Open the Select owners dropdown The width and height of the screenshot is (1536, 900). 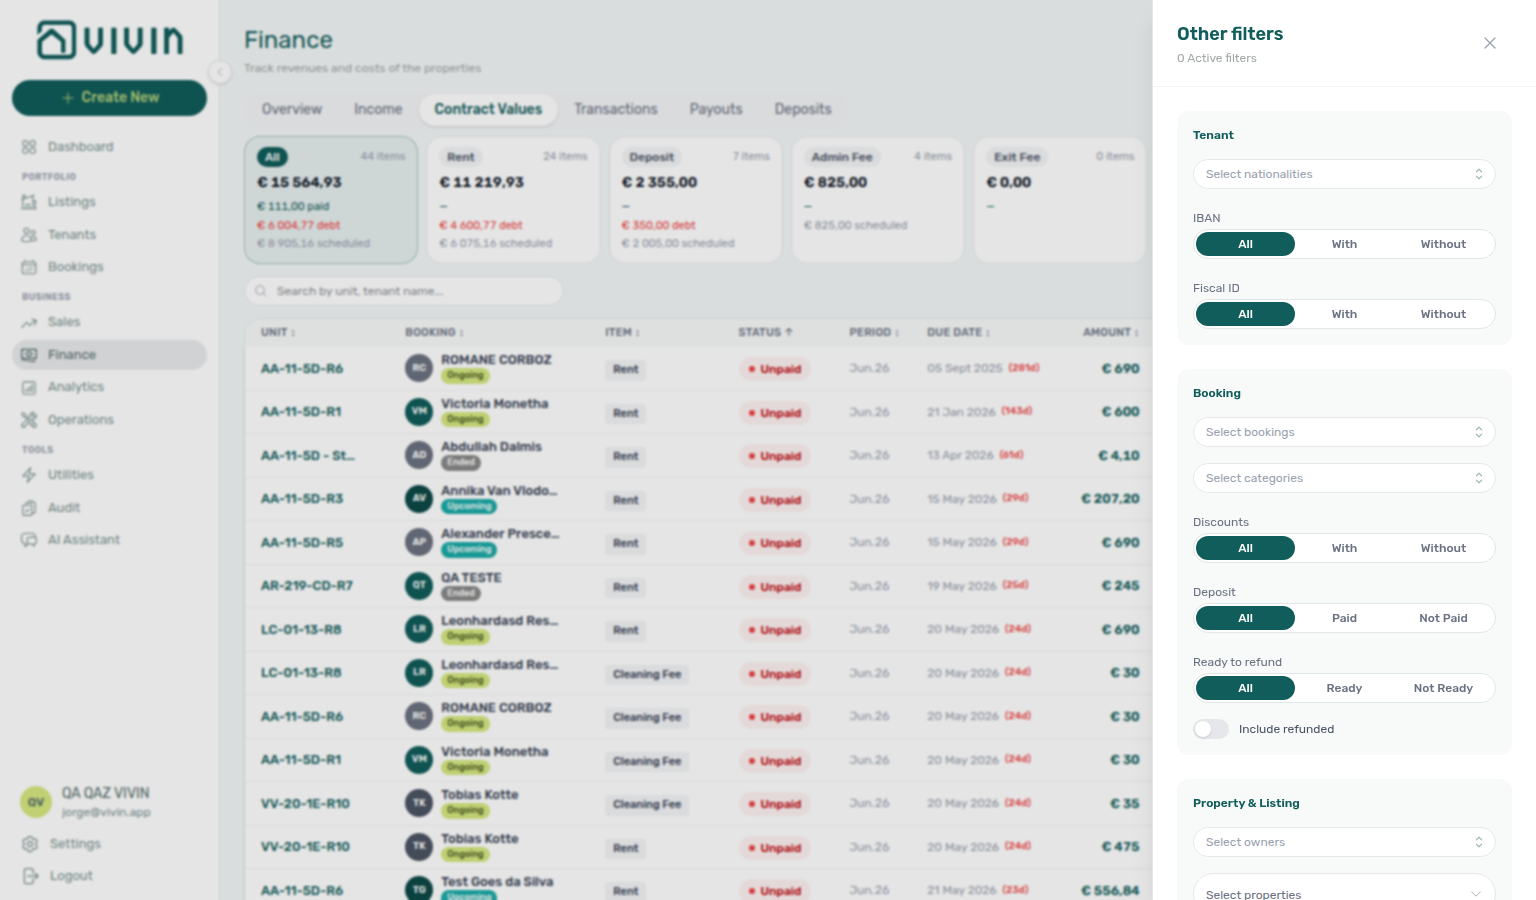coord(1344,842)
